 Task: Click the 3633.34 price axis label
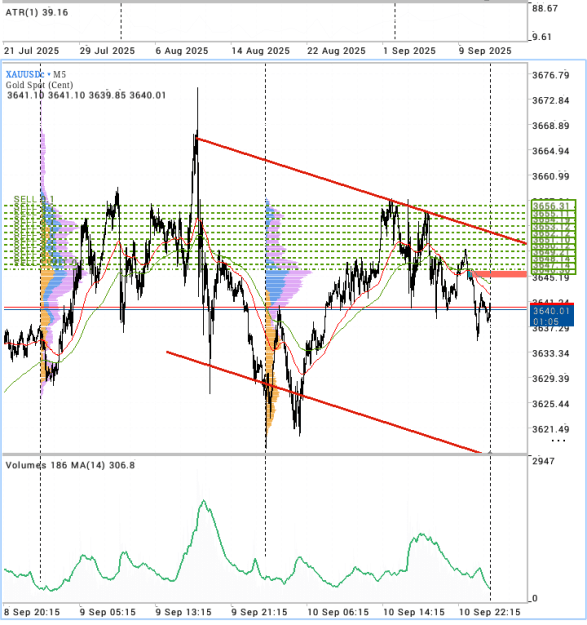(x=551, y=354)
